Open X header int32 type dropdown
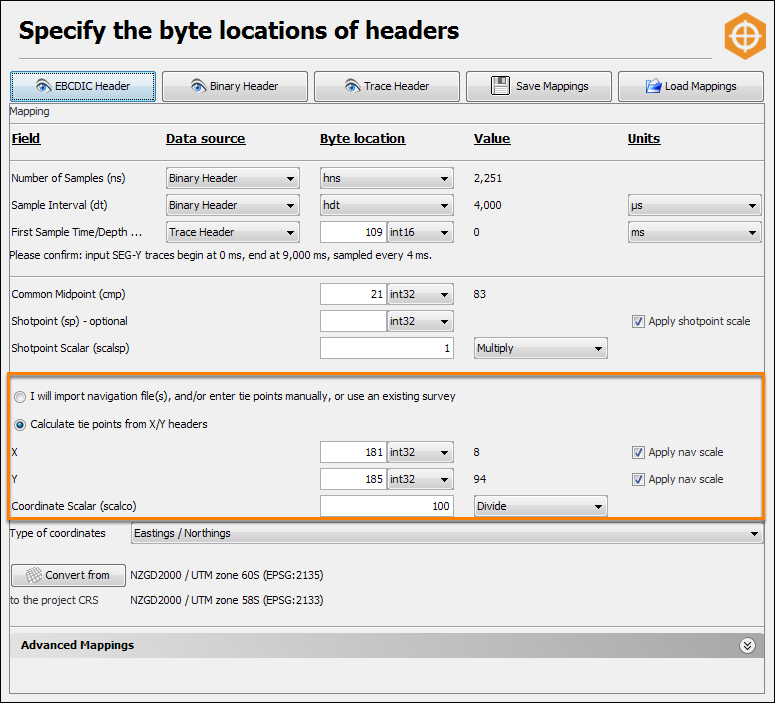 click(x=420, y=452)
